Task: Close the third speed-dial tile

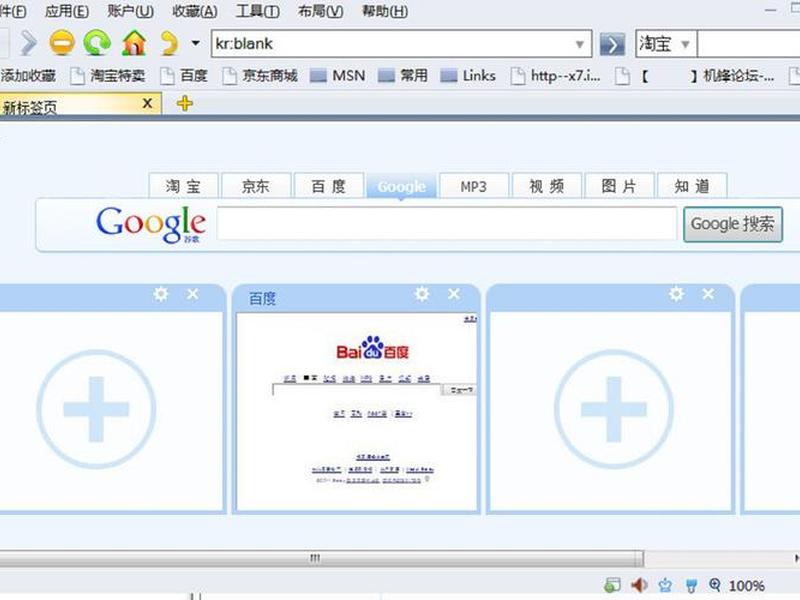Action: 708,294
